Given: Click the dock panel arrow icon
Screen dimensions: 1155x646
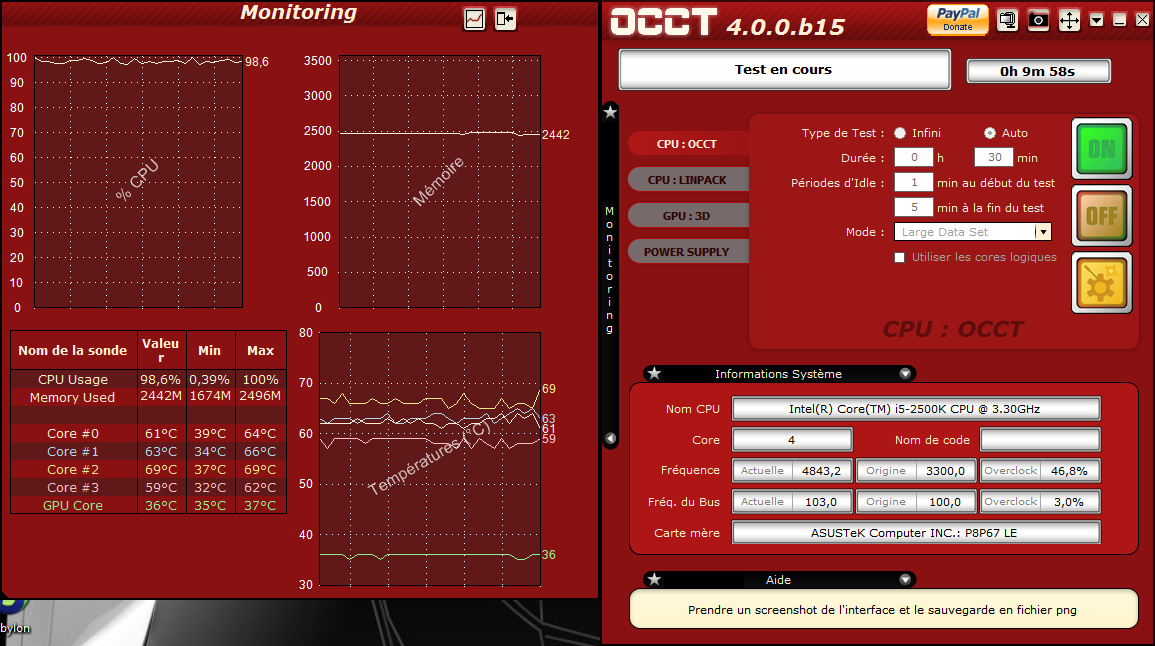Looking at the screenshot, I should (x=505, y=19).
